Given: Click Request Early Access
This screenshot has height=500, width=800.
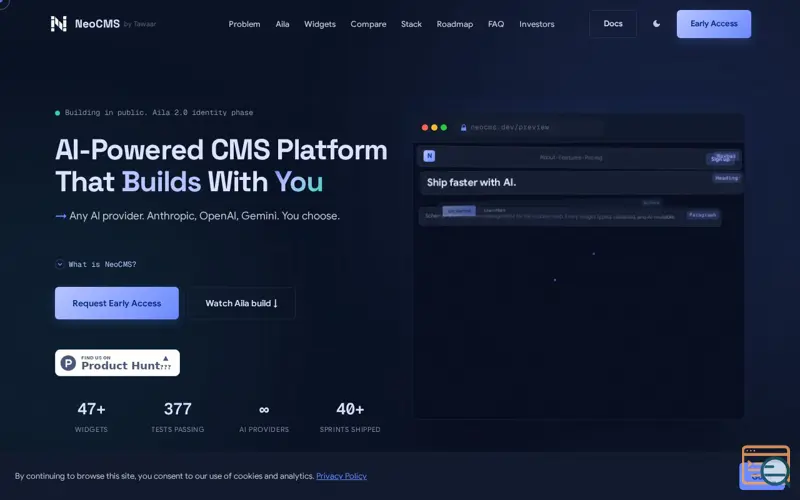Looking at the screenshot, I should (117, 303).
